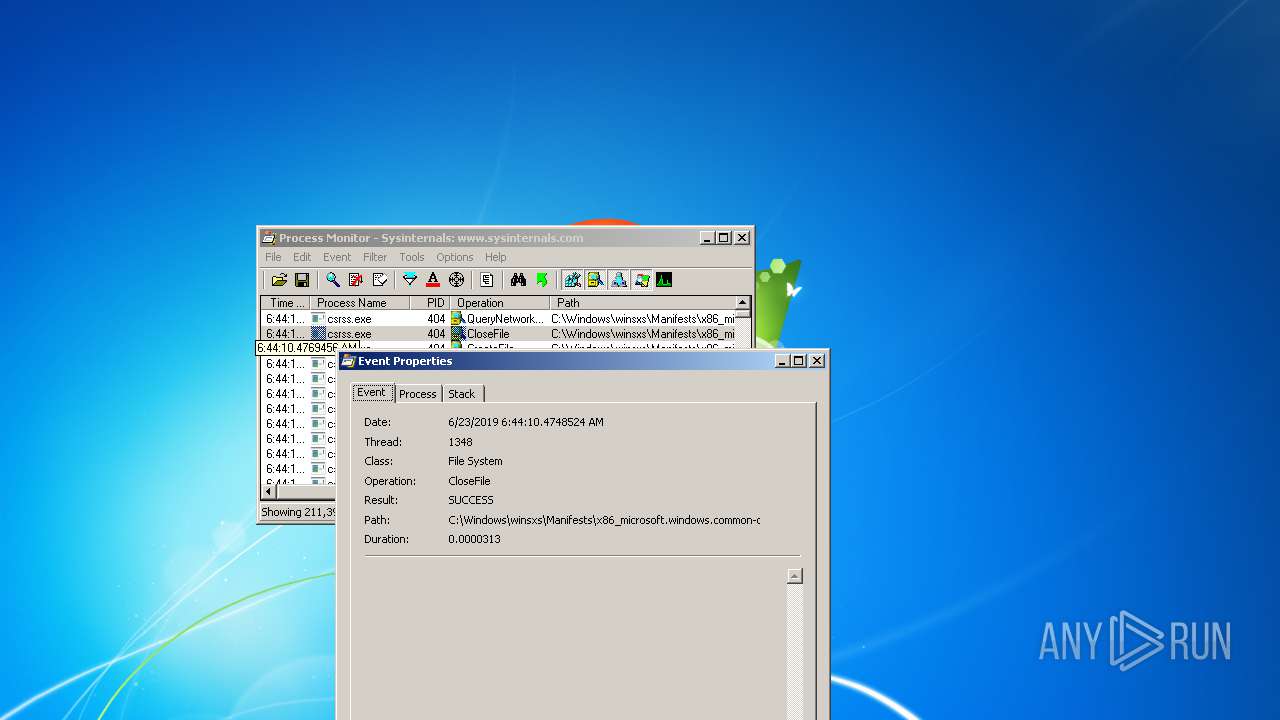Click the Open log file icon
Viewport: 1280px width, 720px height.
click(x=279, y=280)
